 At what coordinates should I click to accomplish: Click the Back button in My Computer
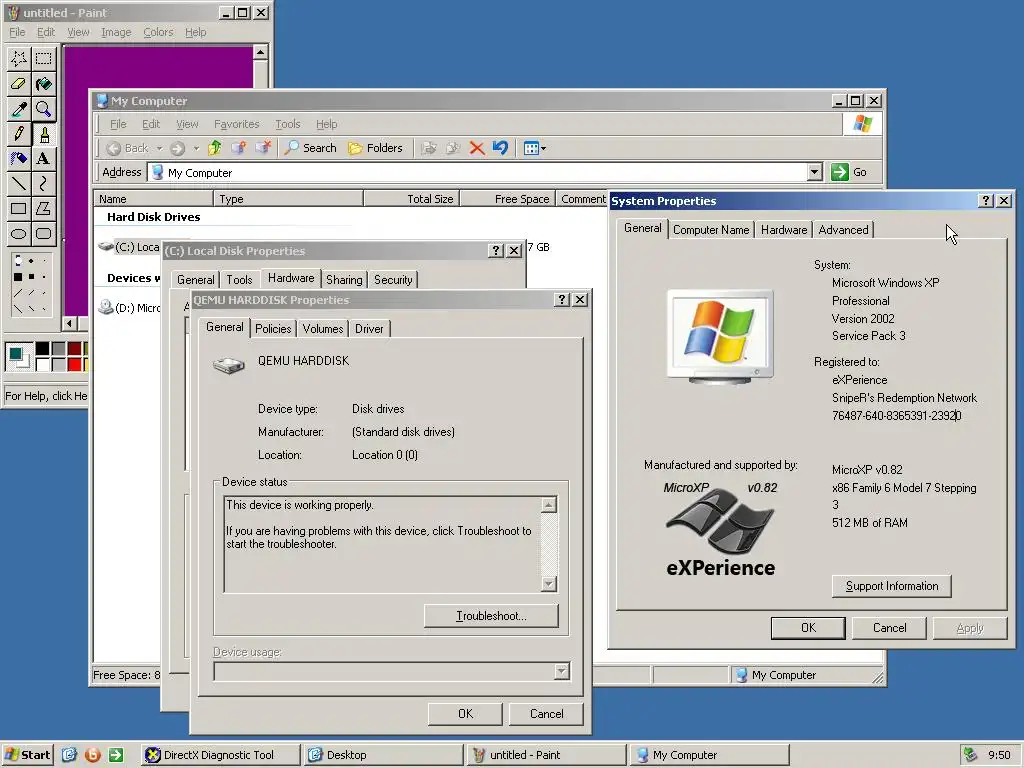128,148
